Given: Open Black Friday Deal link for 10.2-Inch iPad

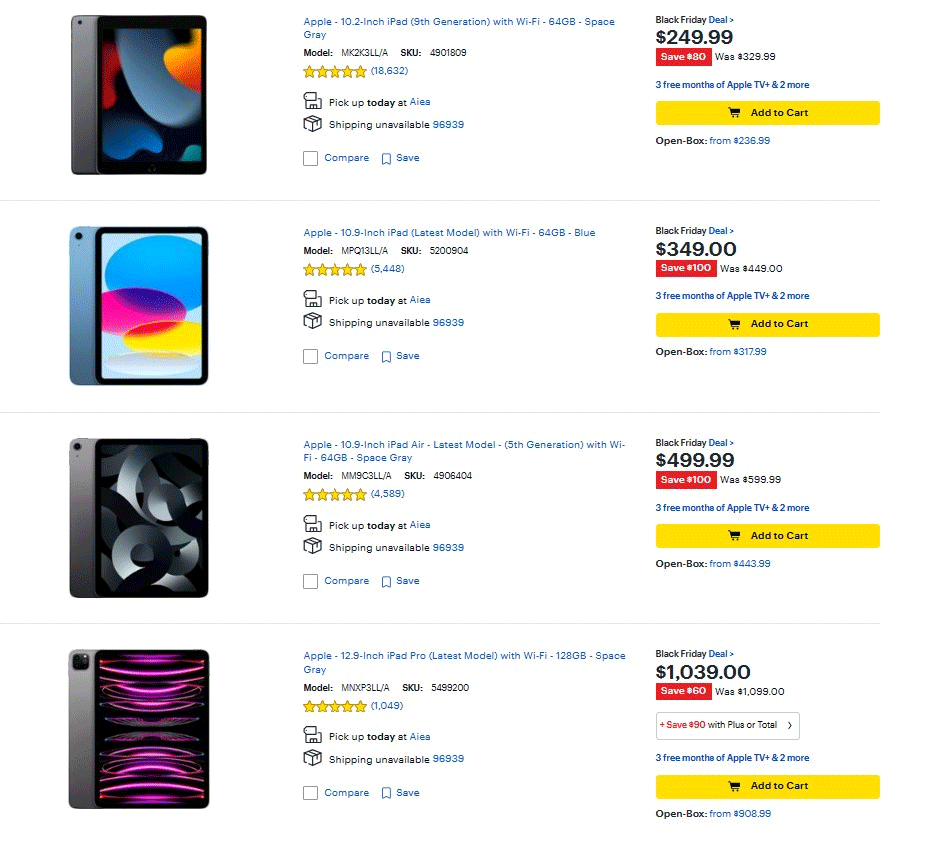Looking at the screenshot, I should pyautogui.click(x=720, y=19).
